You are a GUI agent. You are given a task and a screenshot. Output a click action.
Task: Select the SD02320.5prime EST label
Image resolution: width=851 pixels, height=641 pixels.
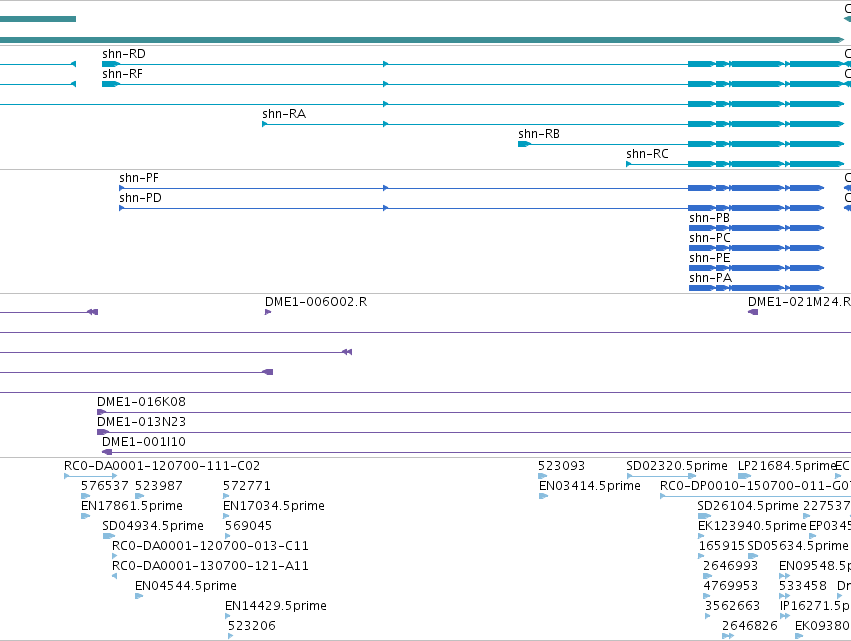coord(676,466)
